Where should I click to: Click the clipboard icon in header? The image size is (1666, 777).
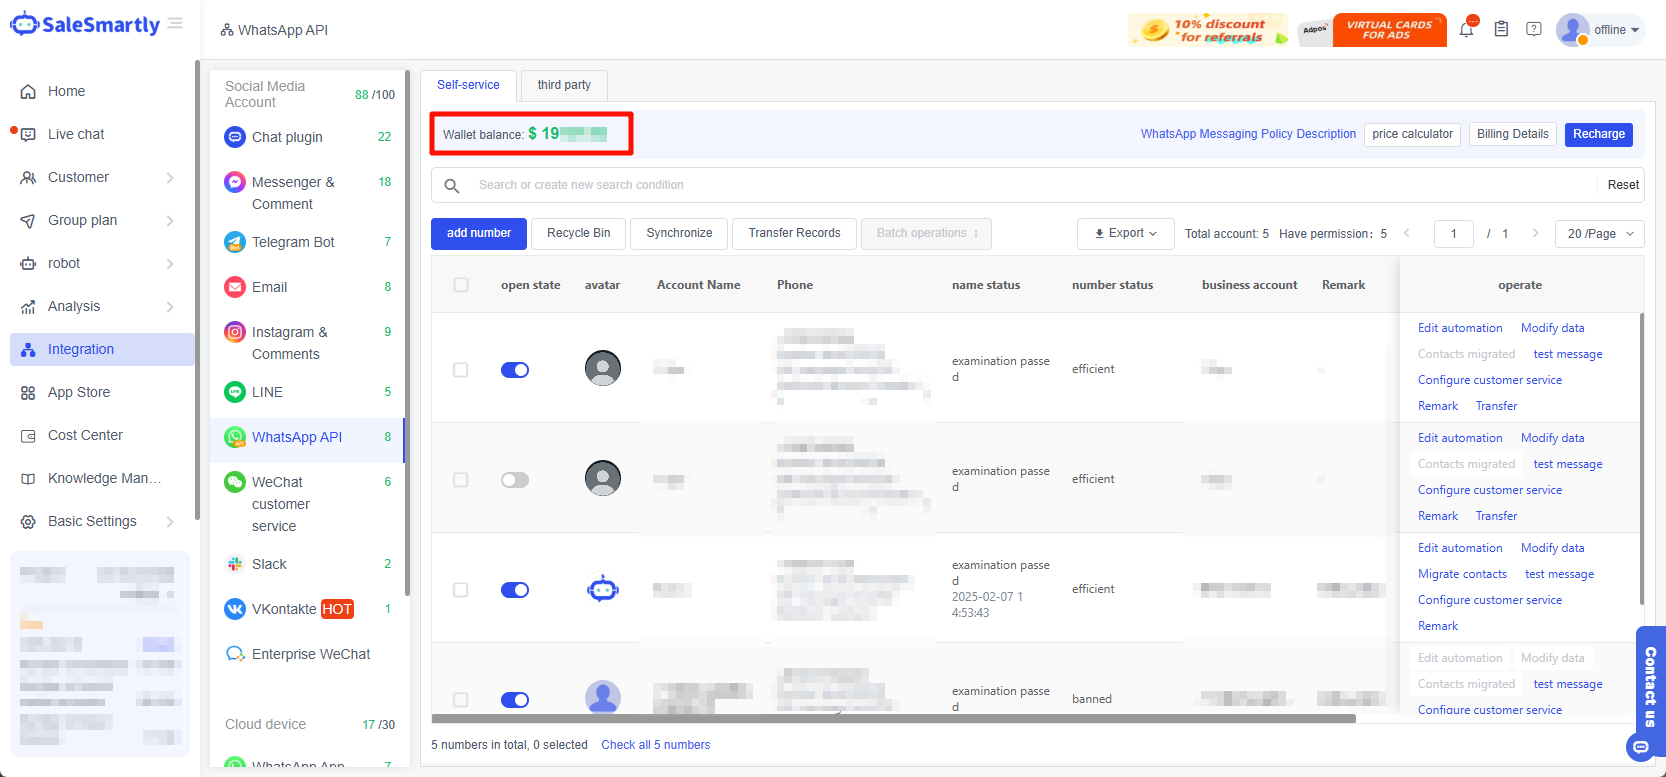(1500, 30)
